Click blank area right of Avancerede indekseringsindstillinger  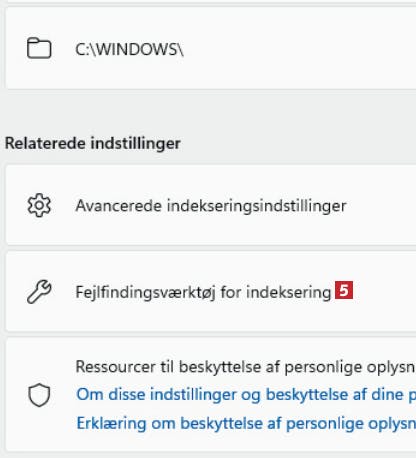pos(382,205)
